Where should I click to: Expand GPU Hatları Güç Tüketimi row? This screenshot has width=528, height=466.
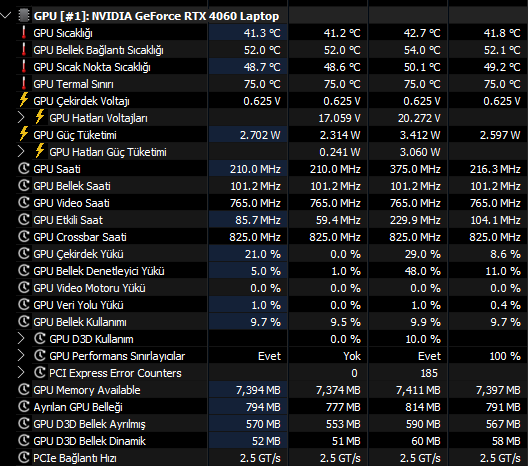[x=21, y=152]
